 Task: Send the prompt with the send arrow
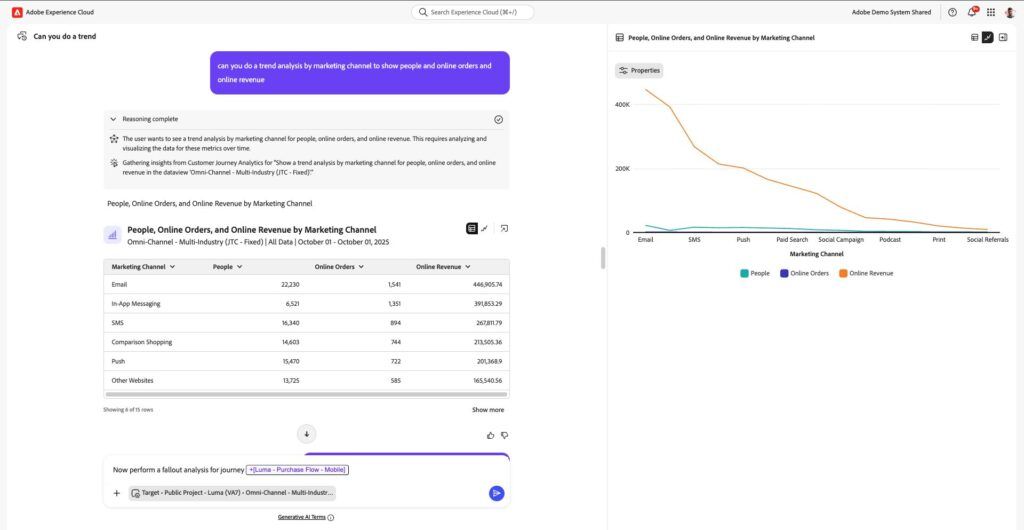click(496, 493)
